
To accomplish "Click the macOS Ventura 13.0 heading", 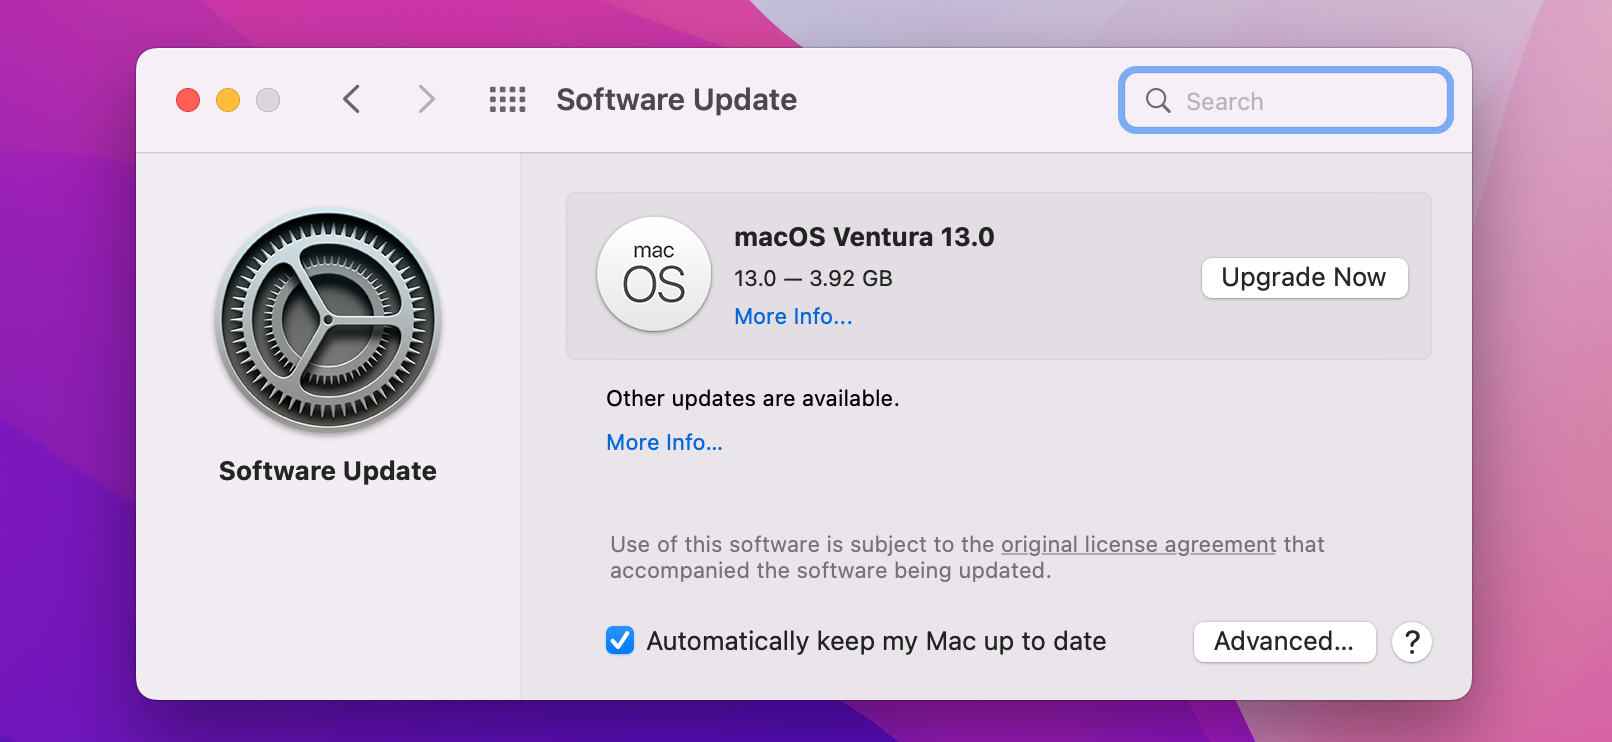I will pyautogui.click(x=864, y=237).
